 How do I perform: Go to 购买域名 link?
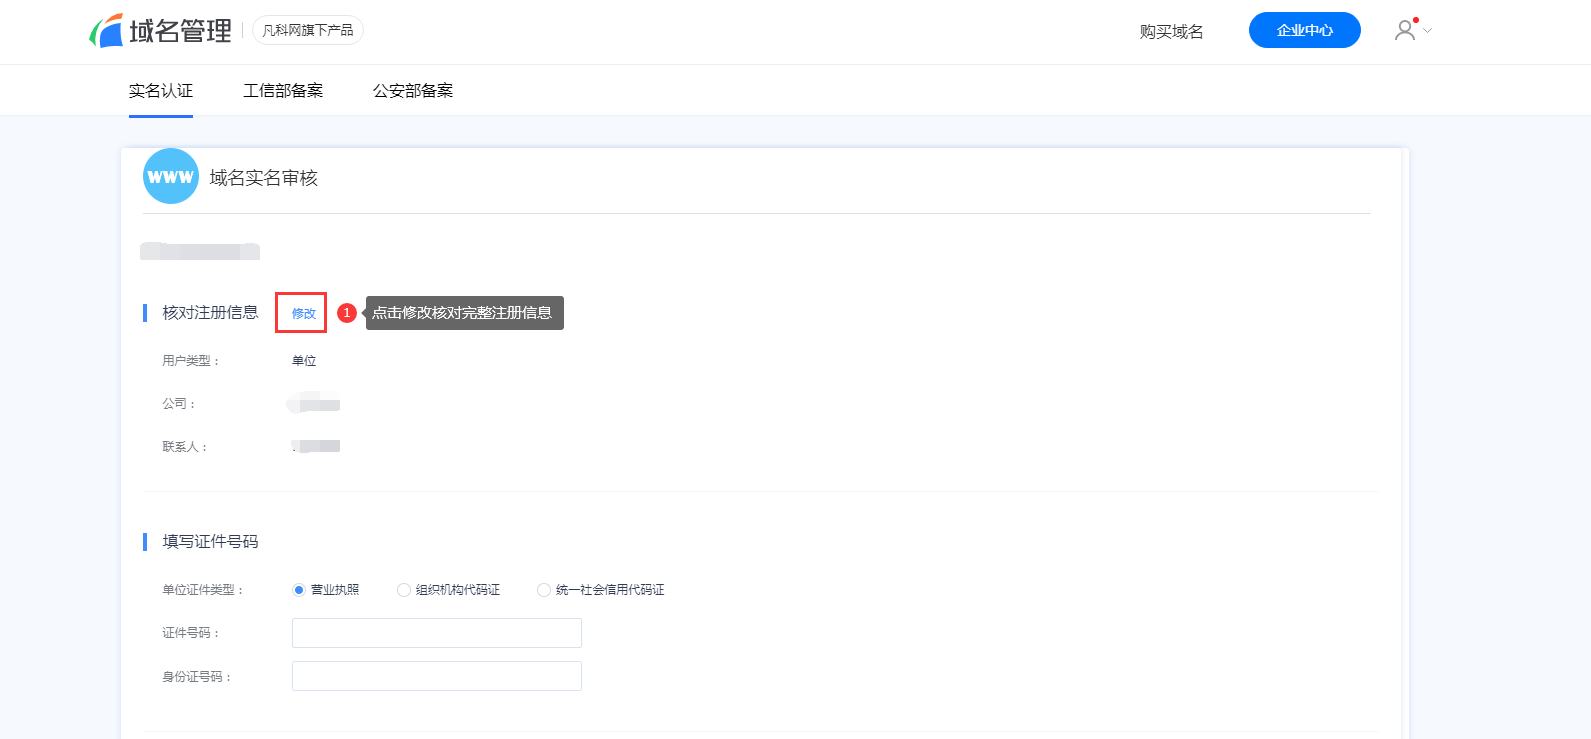1171,31
